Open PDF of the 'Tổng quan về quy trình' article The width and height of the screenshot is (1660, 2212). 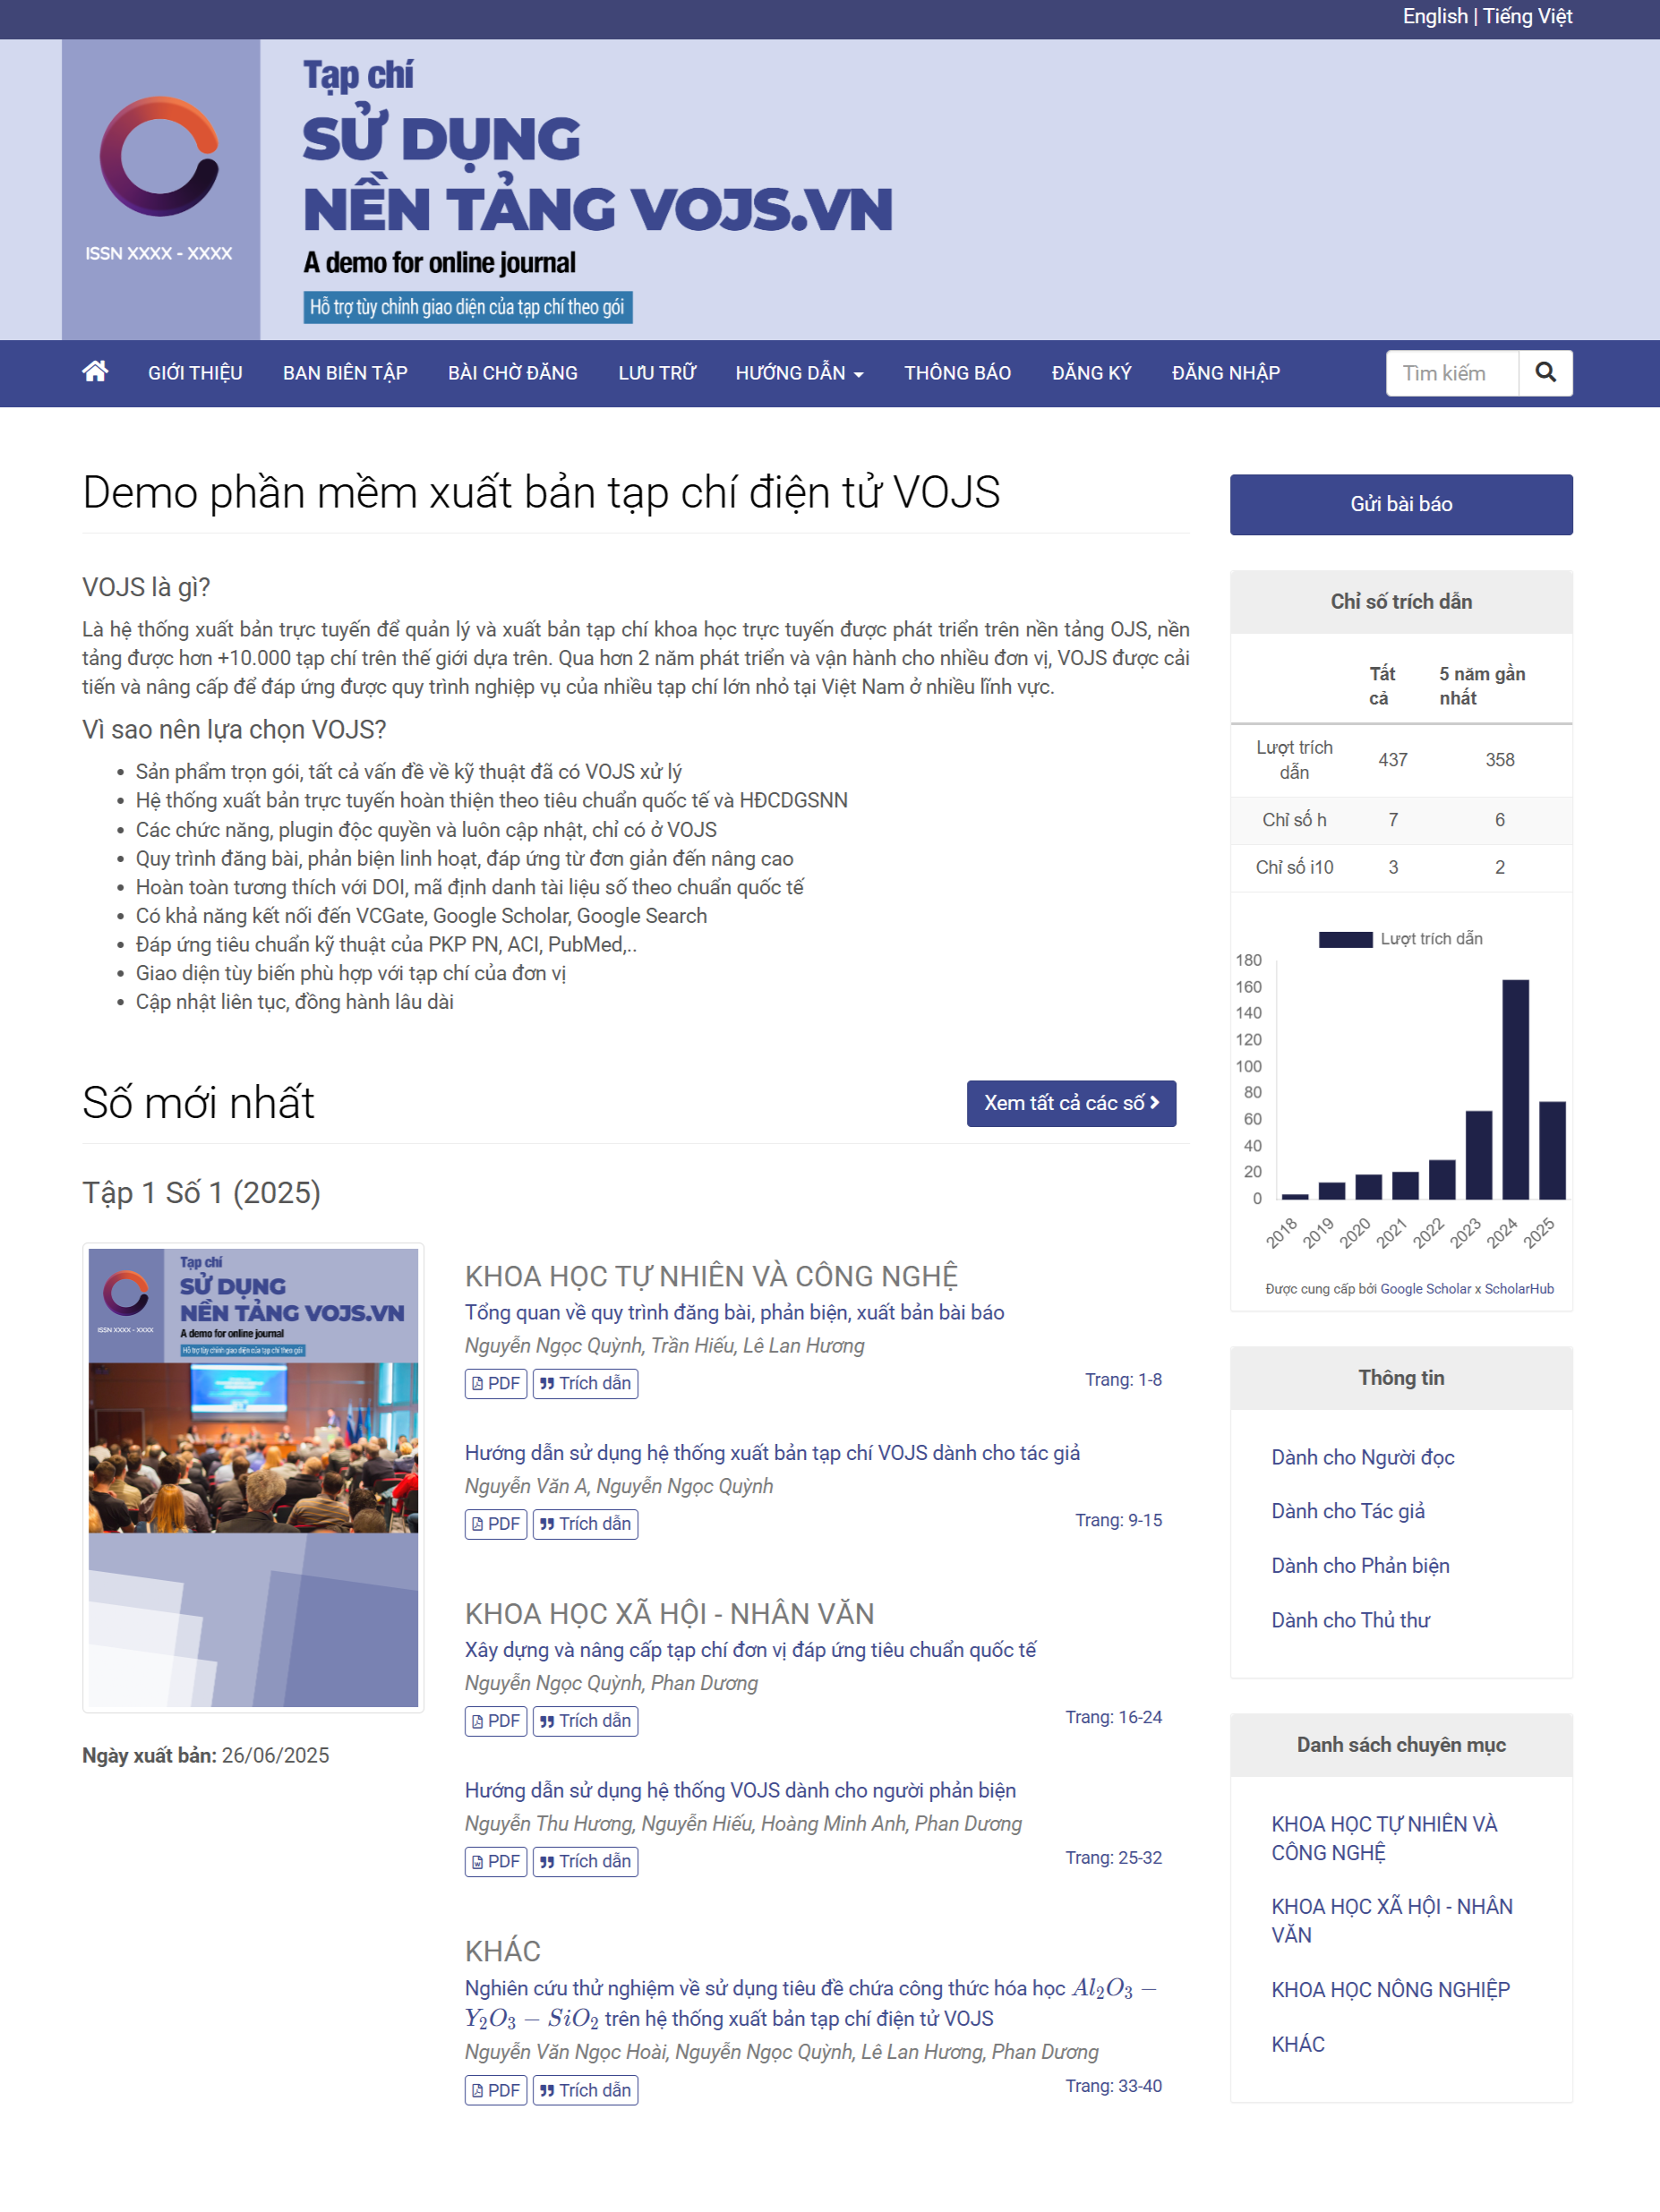(496, 1383)
